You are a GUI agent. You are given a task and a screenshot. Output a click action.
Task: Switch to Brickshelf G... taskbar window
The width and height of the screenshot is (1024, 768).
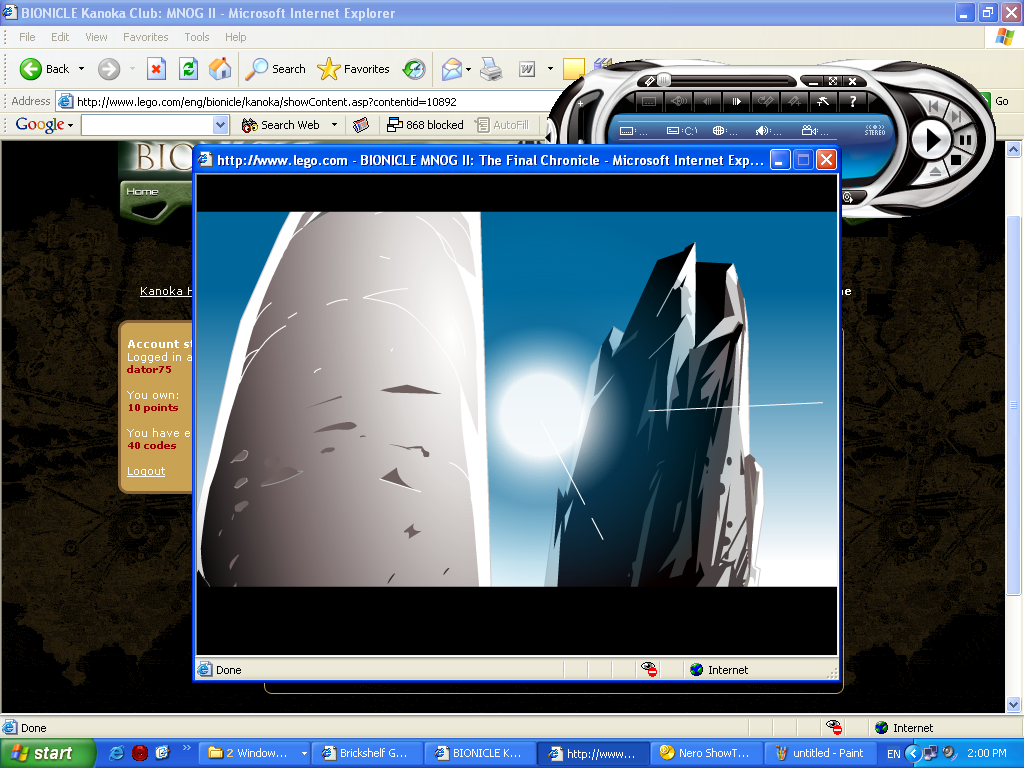(367, 753)
